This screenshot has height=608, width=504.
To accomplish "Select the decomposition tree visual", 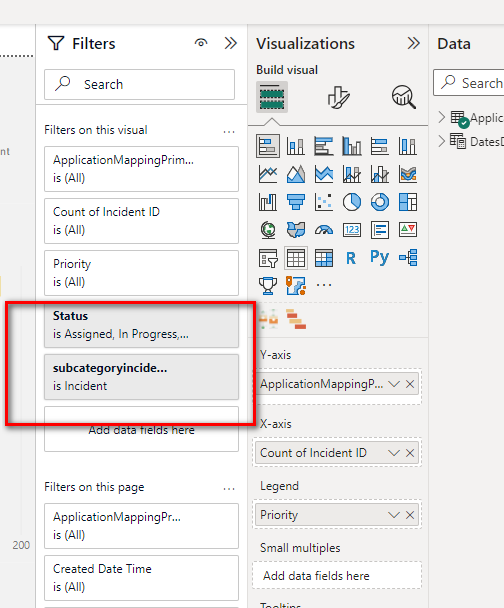I will click(408, 258).
